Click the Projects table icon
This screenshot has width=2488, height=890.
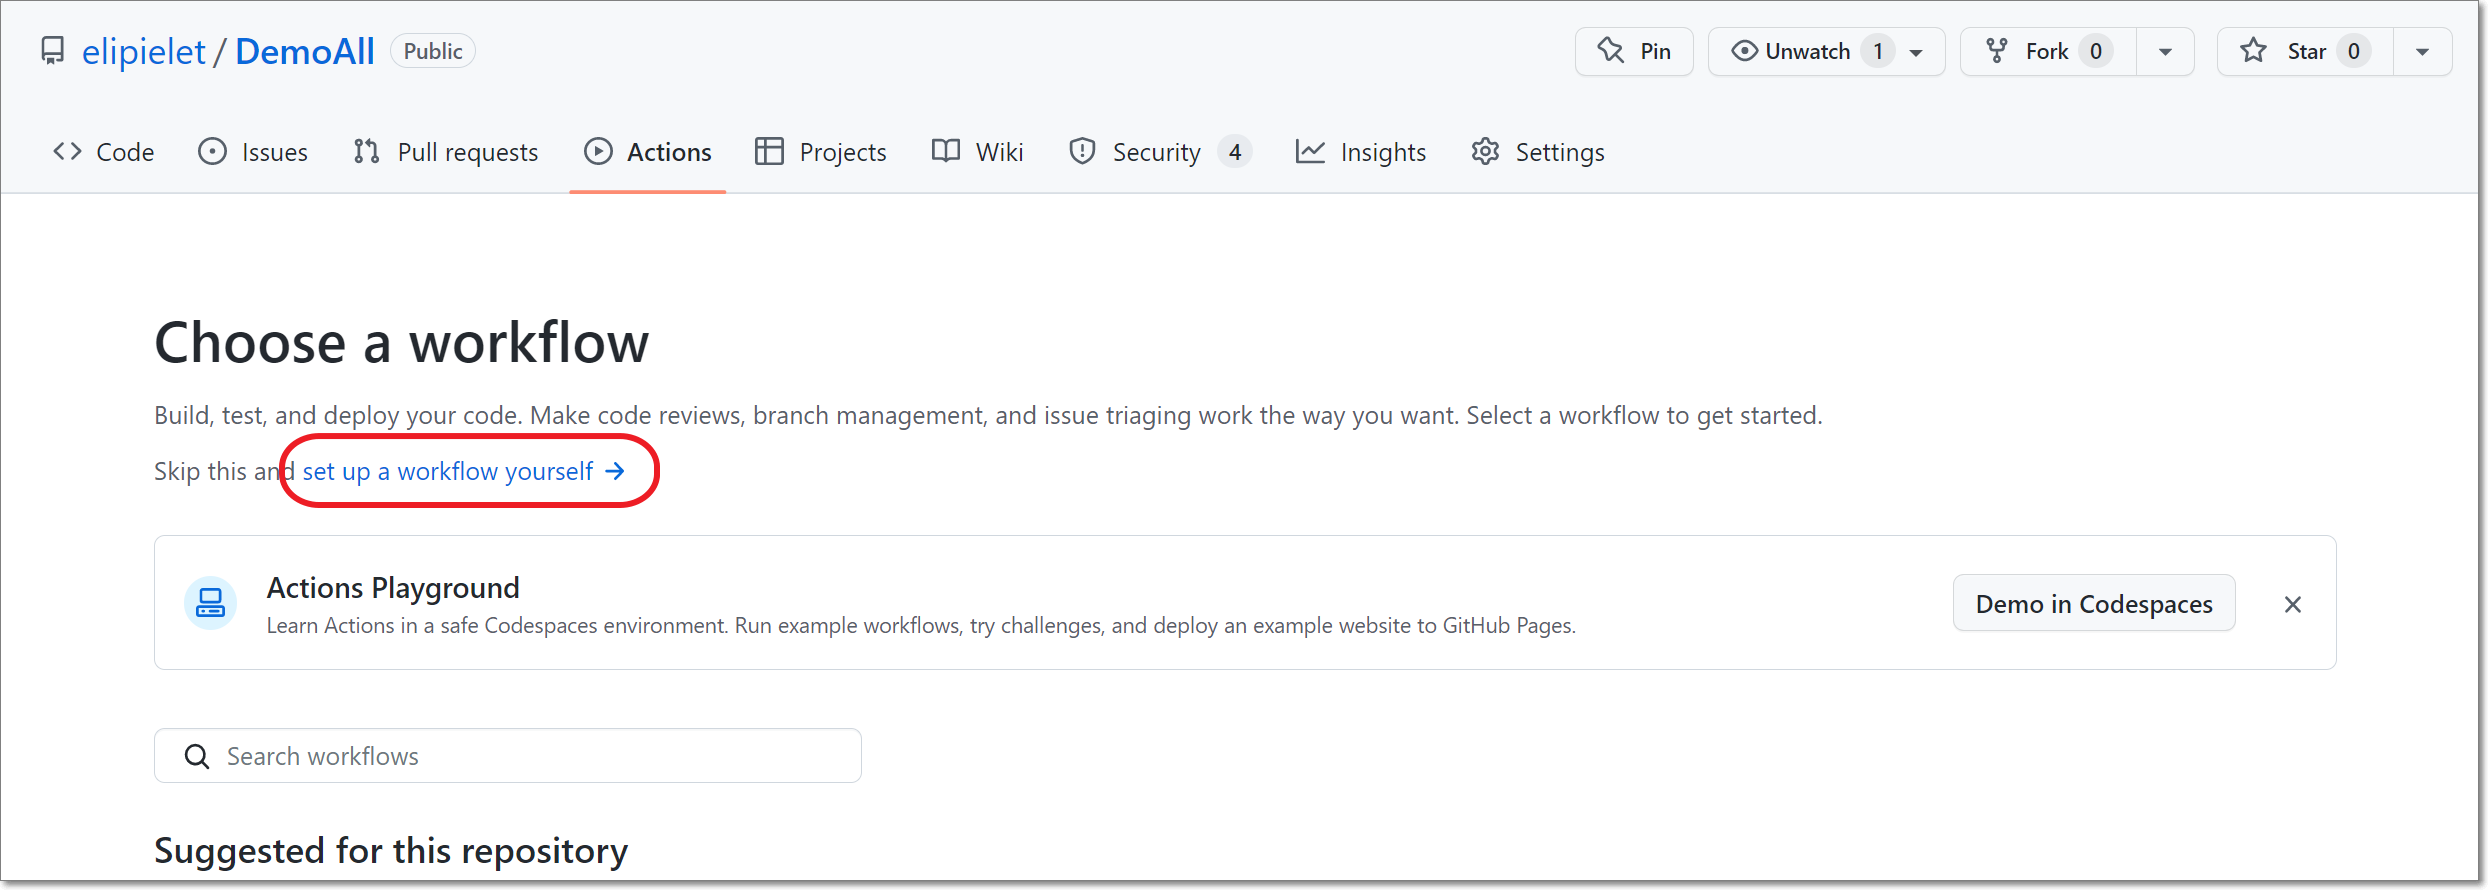pos(769,151)
